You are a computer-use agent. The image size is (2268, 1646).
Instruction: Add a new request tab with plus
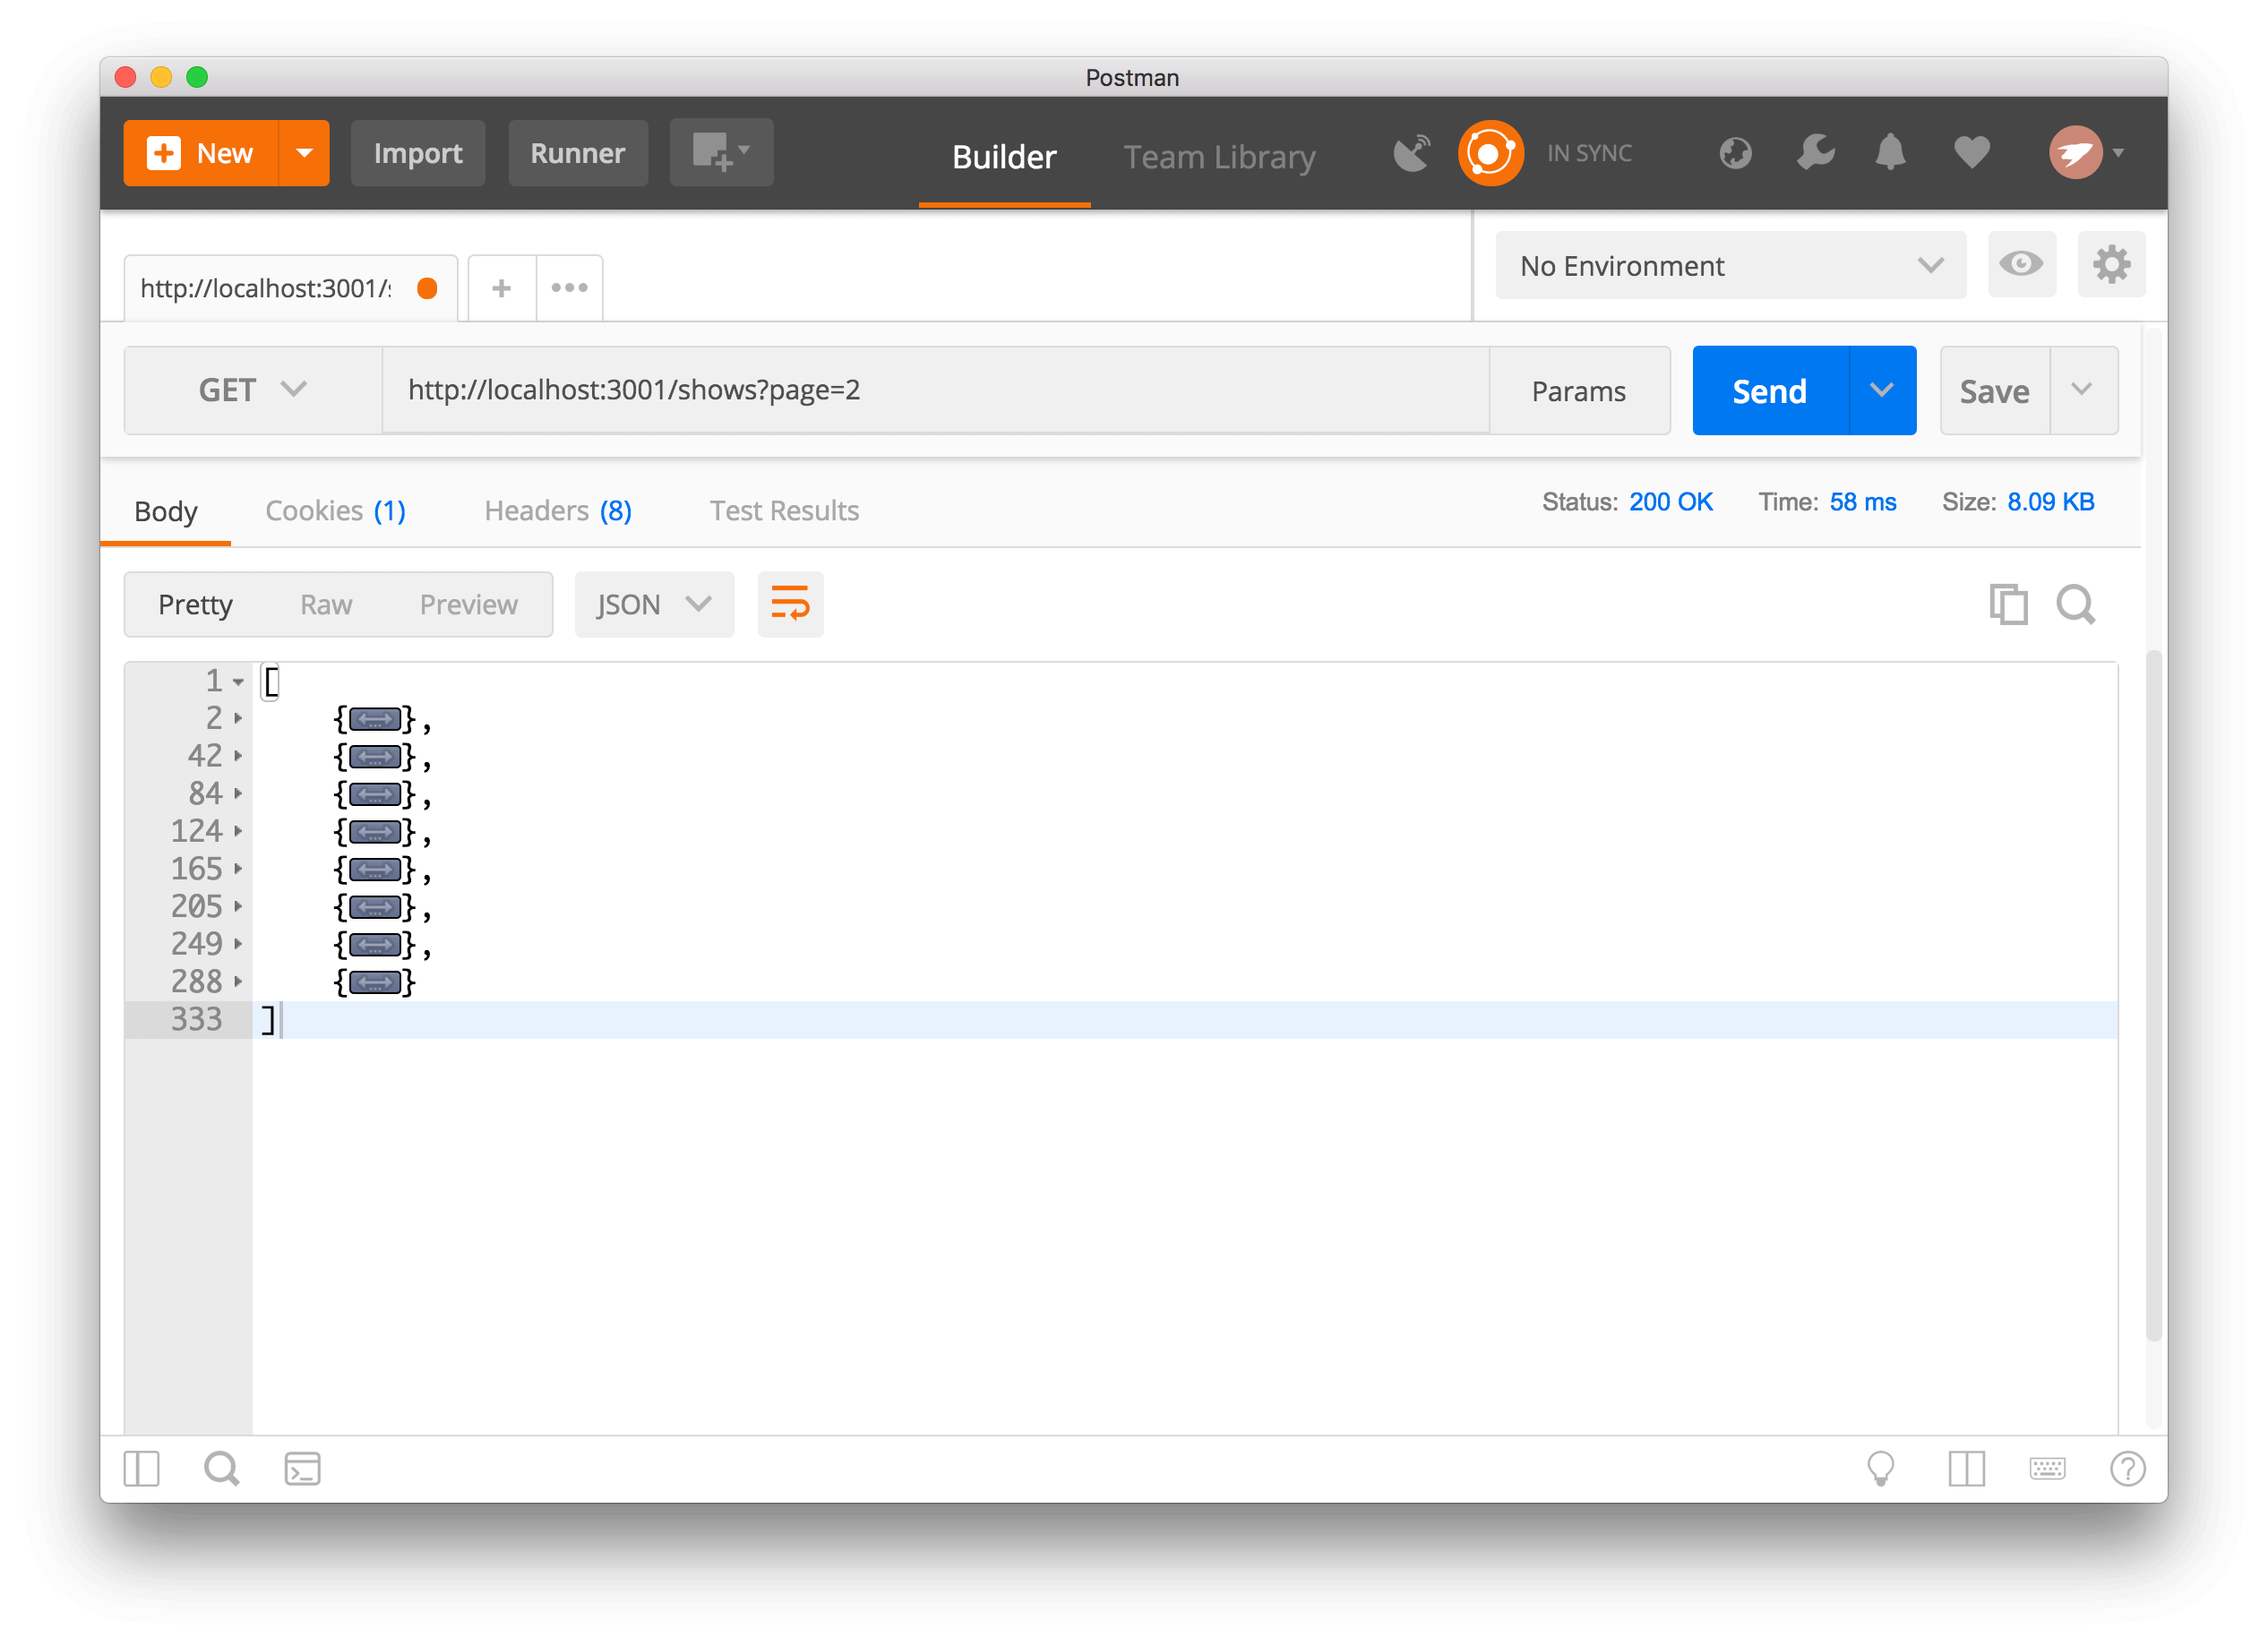(502, 289)
